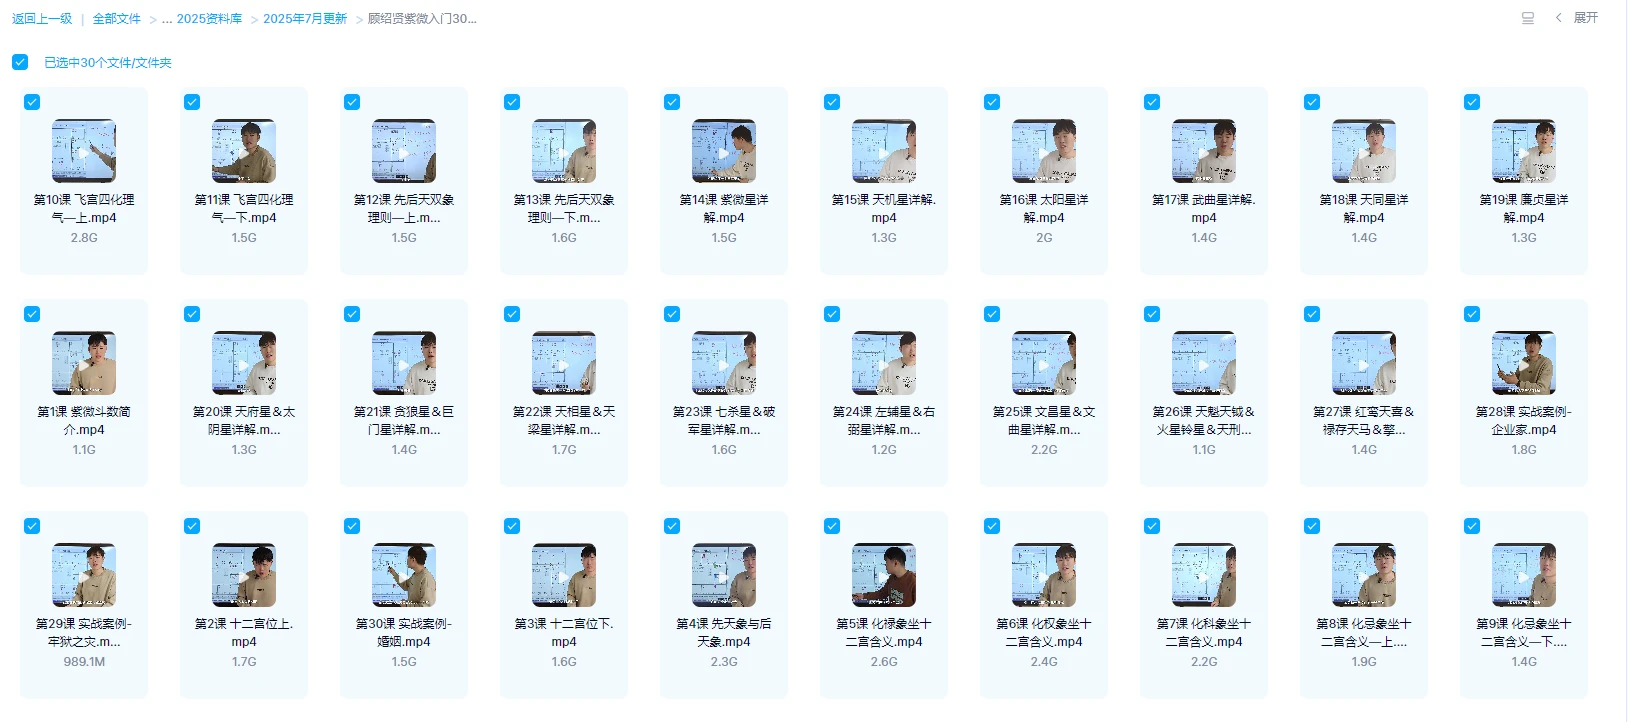Open the 2025年7月更新 breadcrumb folder
Viewport: 1628px width, 722px height.
pos(305,19)
